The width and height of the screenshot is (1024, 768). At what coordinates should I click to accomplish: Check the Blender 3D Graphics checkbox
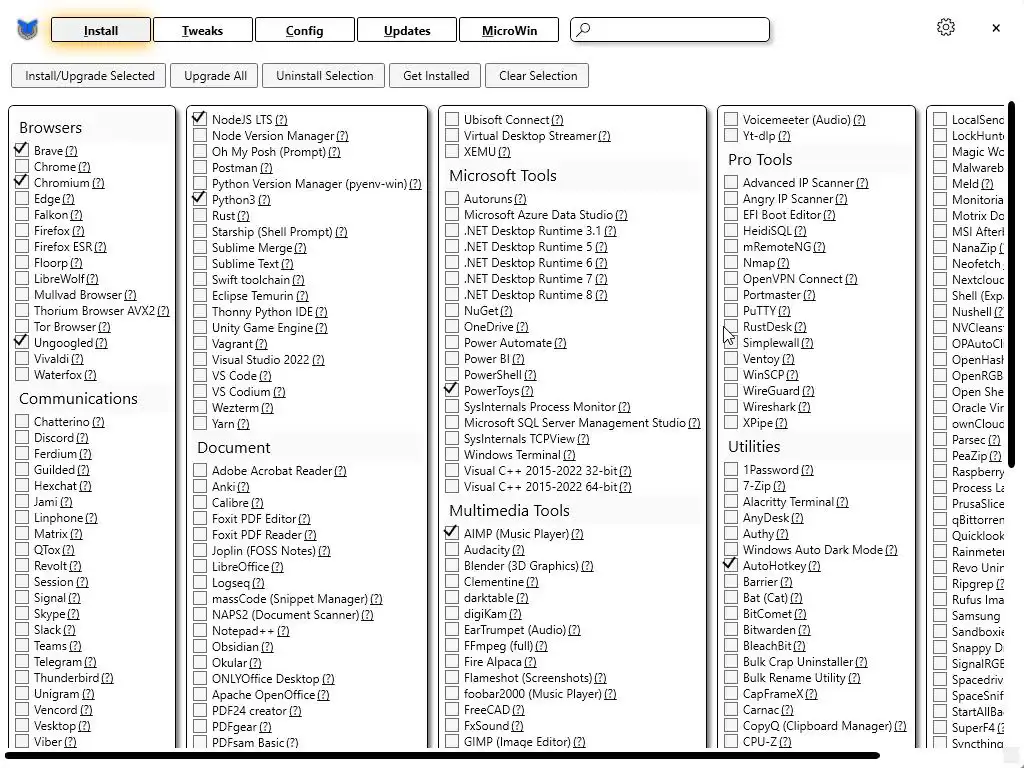(x=451, y=566)
